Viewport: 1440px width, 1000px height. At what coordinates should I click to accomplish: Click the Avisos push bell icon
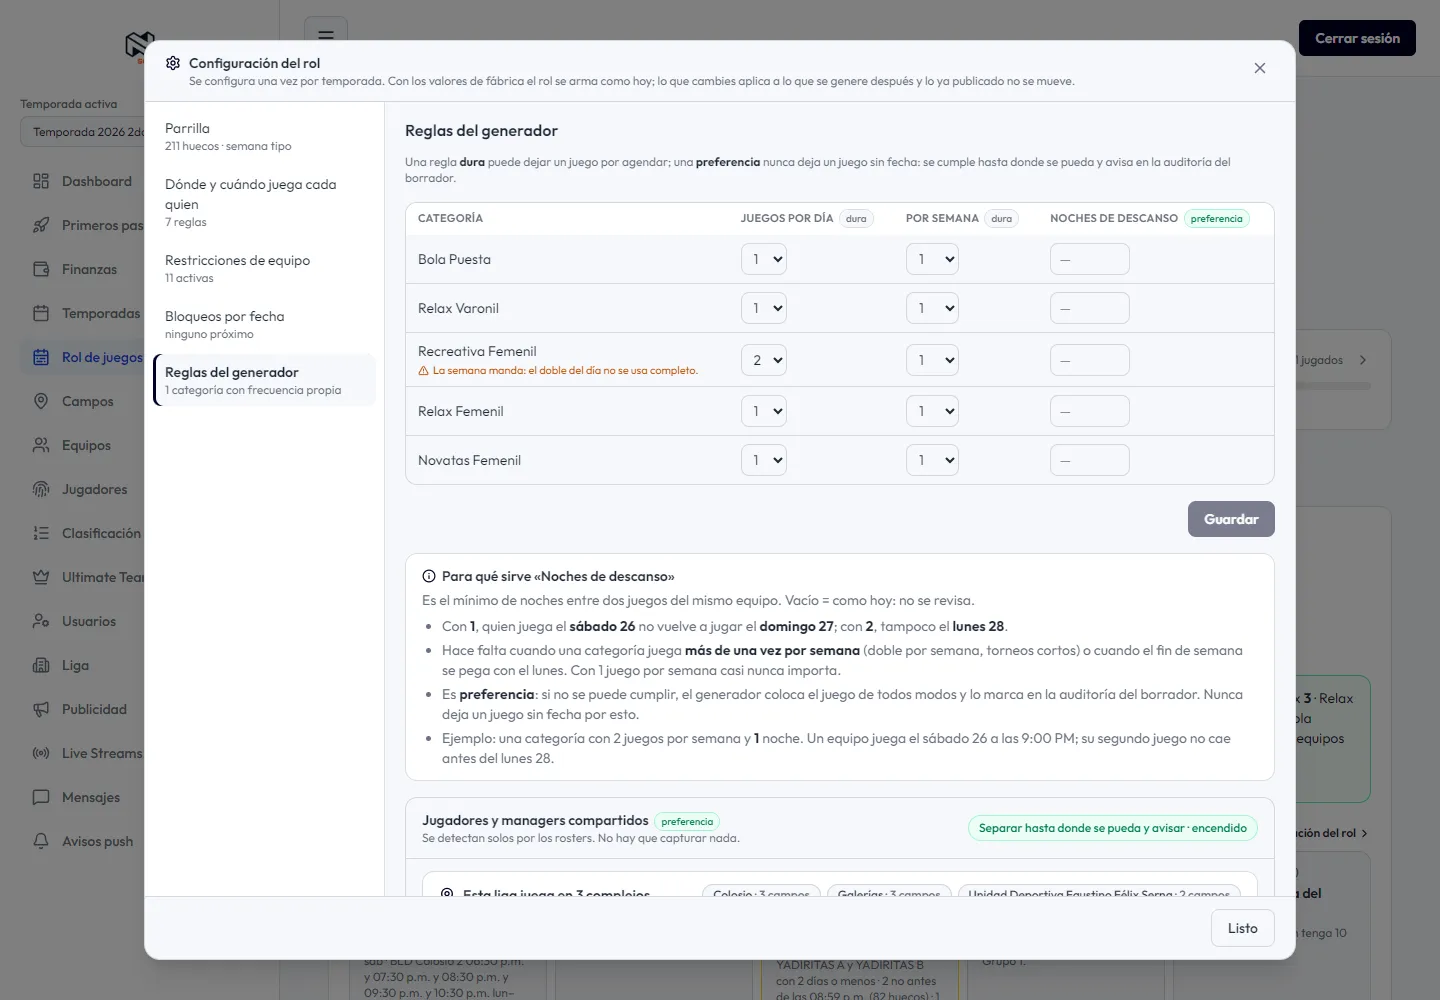[x=41, y=841]
